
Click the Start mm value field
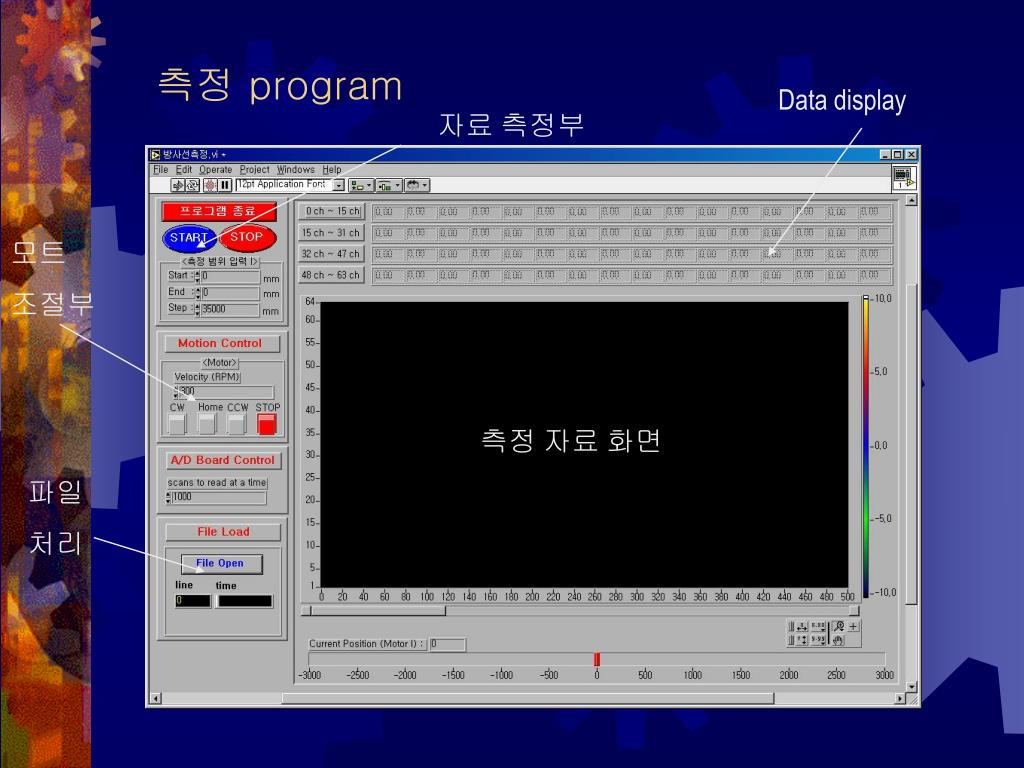tap(230, 276)
